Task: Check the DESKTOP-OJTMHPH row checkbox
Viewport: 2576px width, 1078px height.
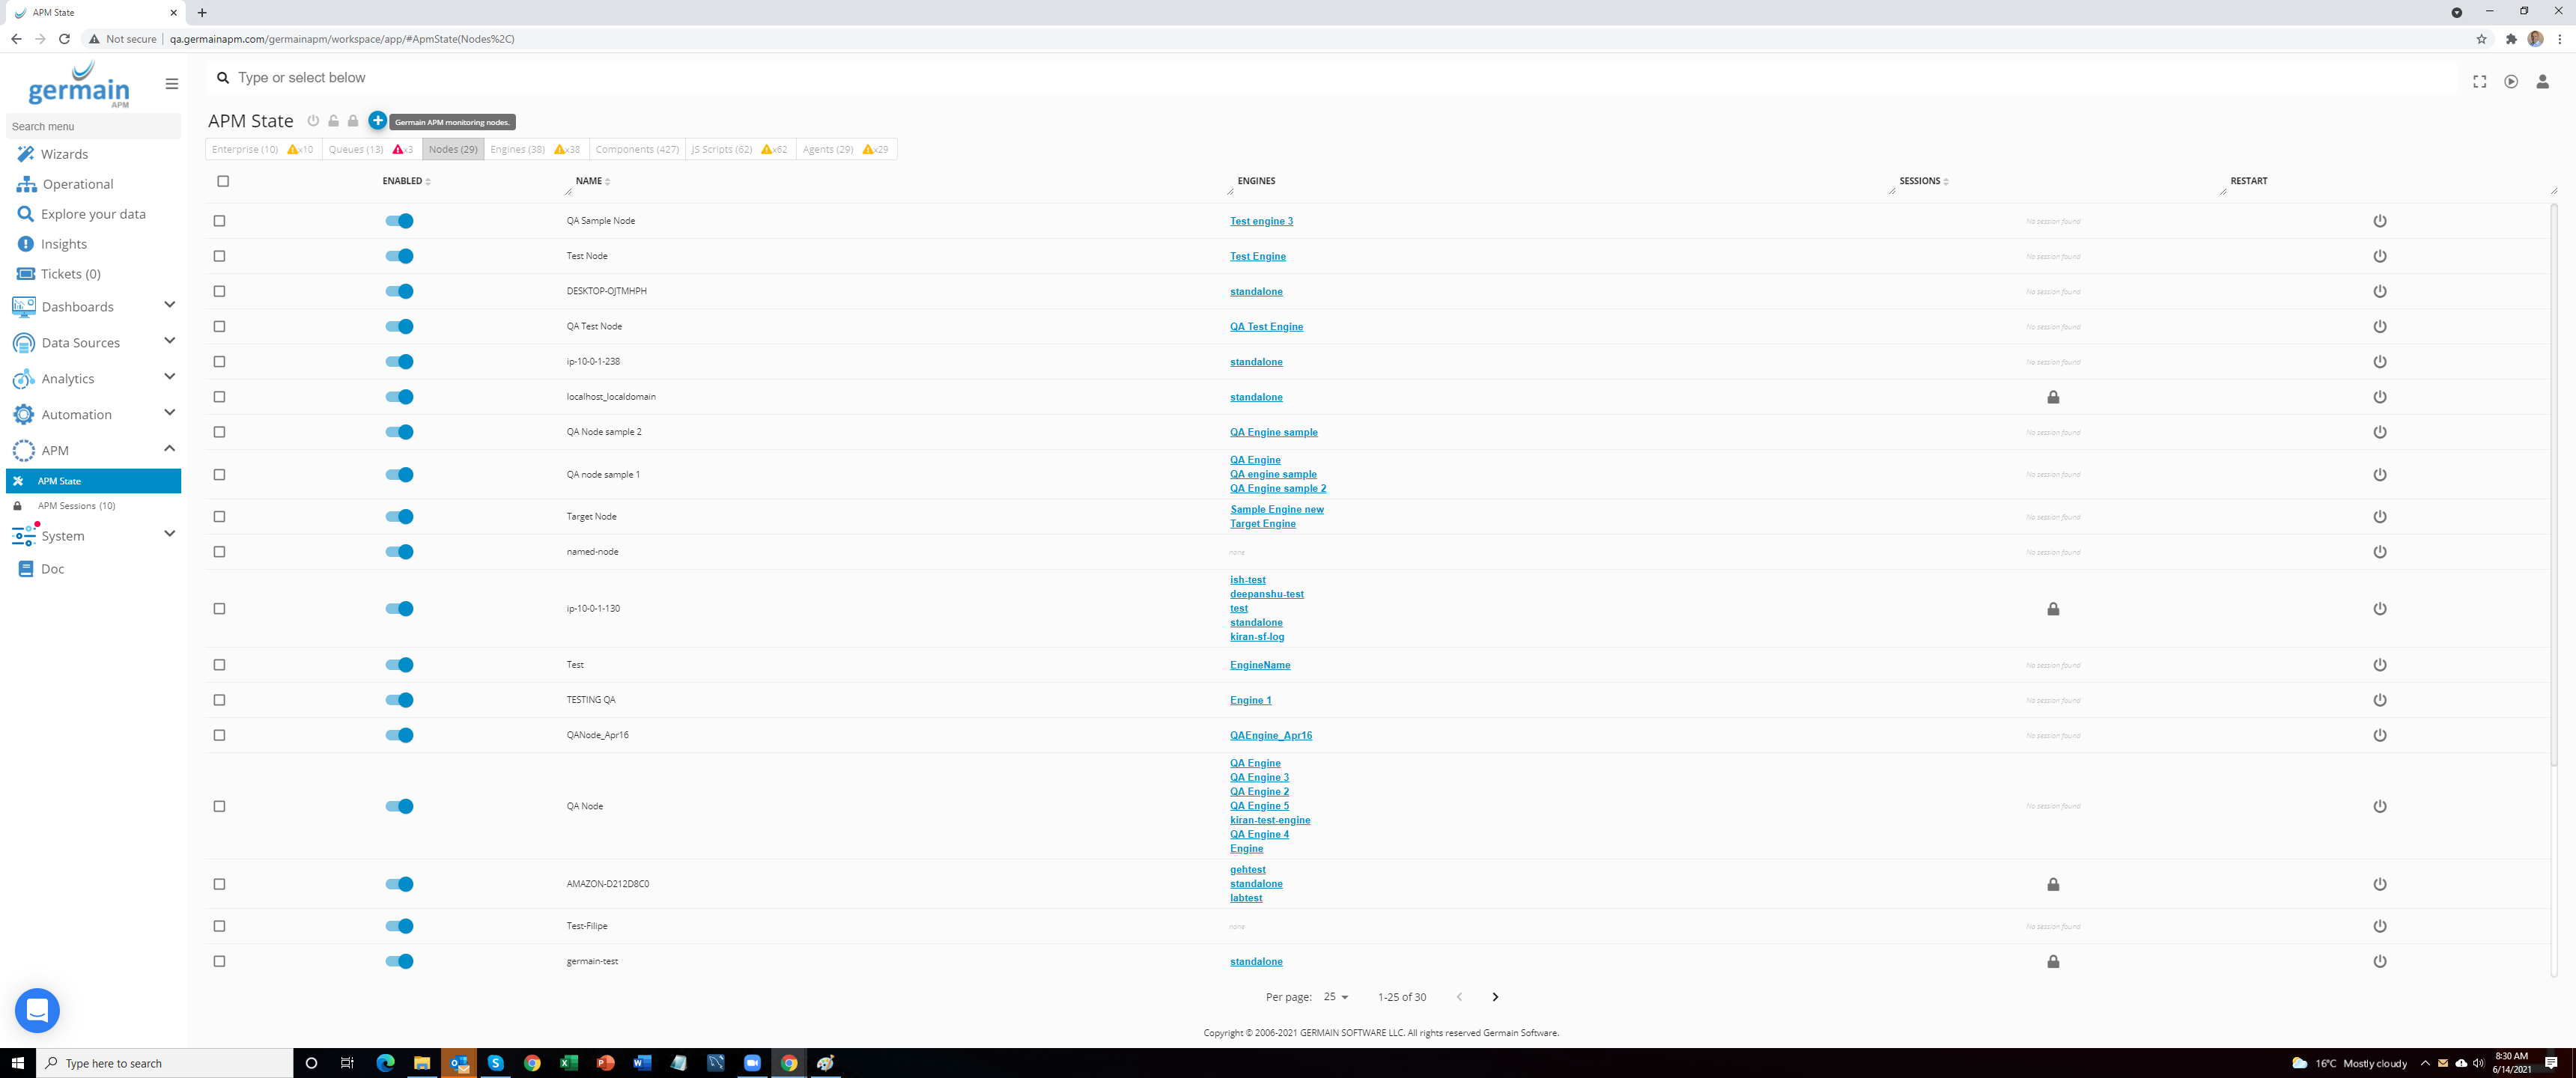Action: (220, 291)
